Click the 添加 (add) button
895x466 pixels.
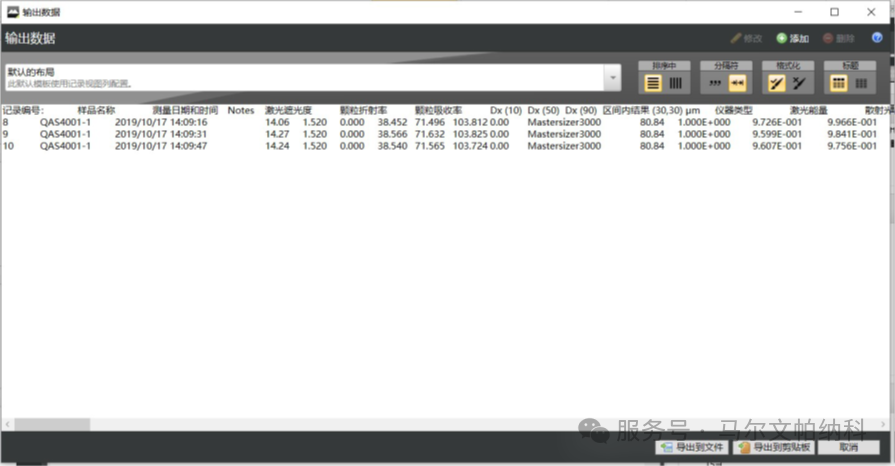tap(793, 38)
